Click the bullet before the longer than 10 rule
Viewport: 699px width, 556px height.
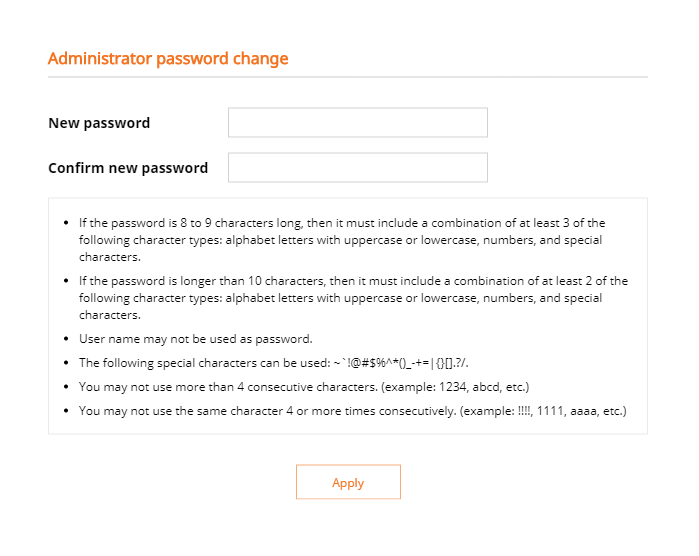(66, 281)
